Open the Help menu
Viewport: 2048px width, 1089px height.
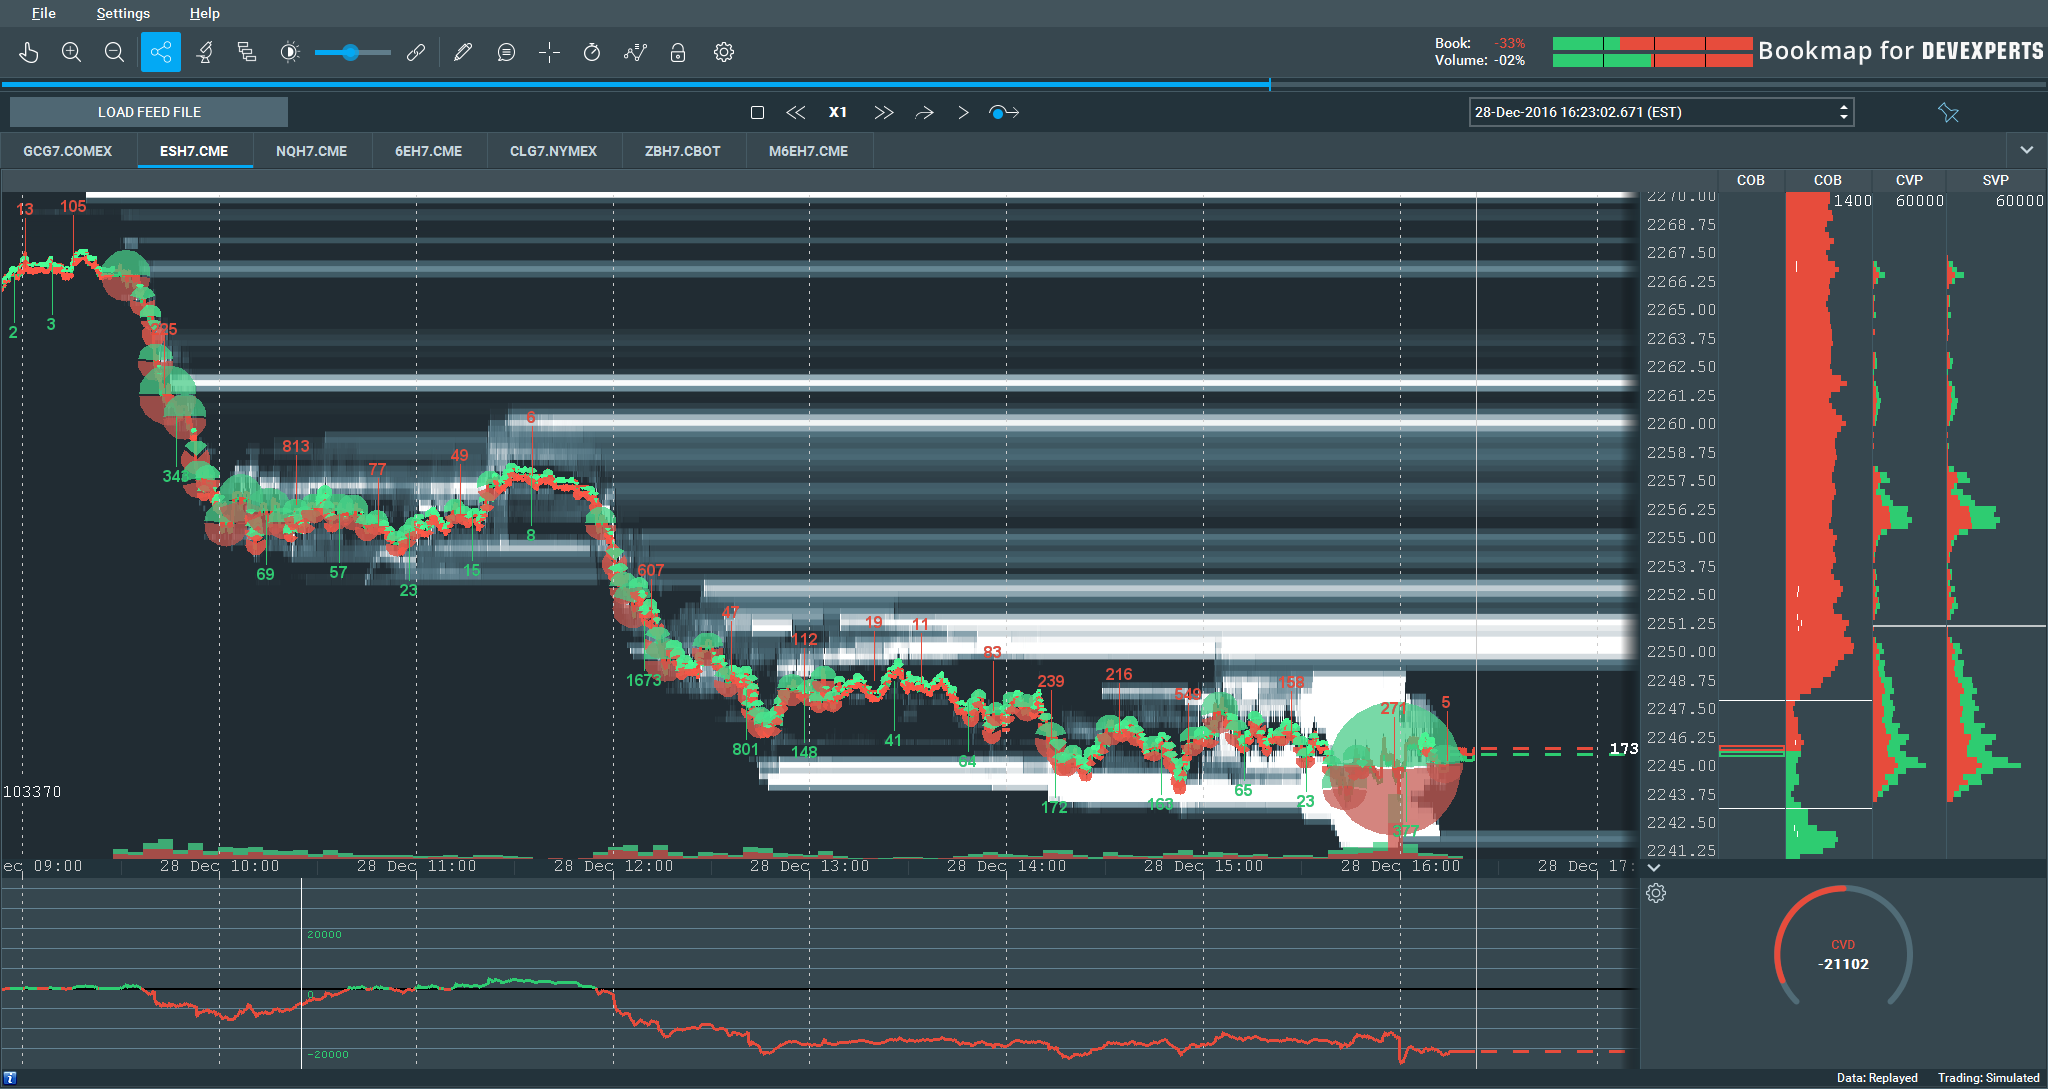coord(205,13)
